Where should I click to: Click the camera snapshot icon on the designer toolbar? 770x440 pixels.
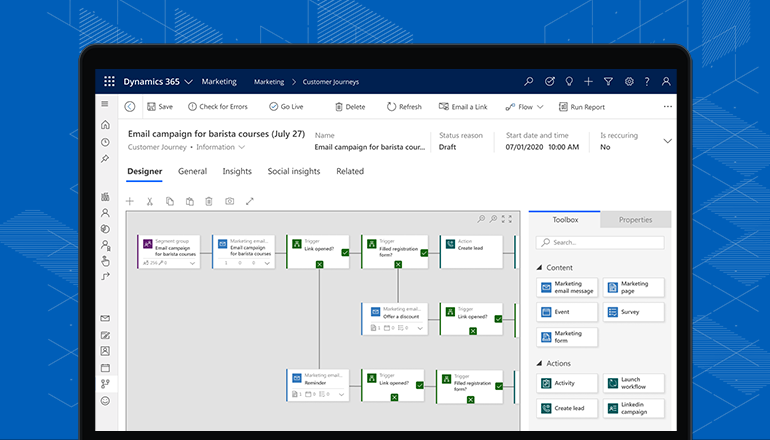(x=229, y=201)
